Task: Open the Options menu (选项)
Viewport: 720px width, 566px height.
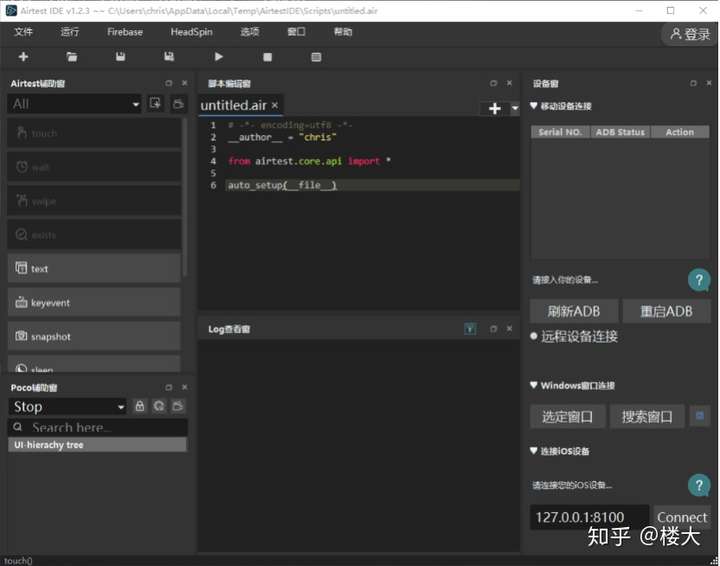Action: tap(250, 32)
